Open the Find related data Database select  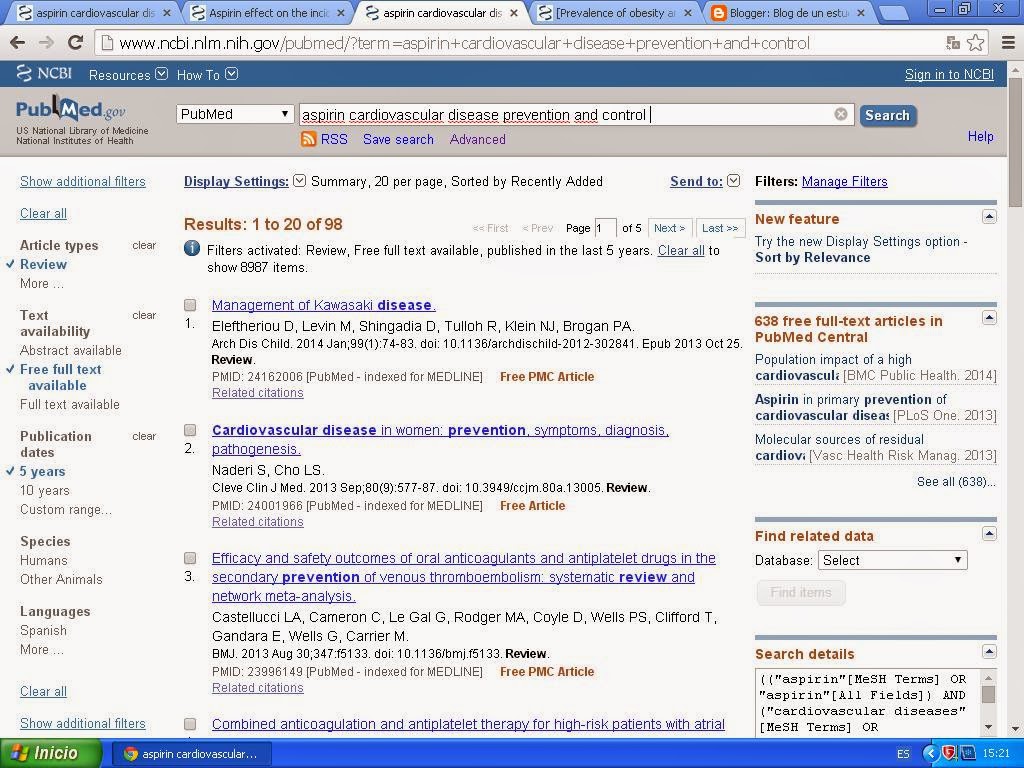click(x=892, y=560)
